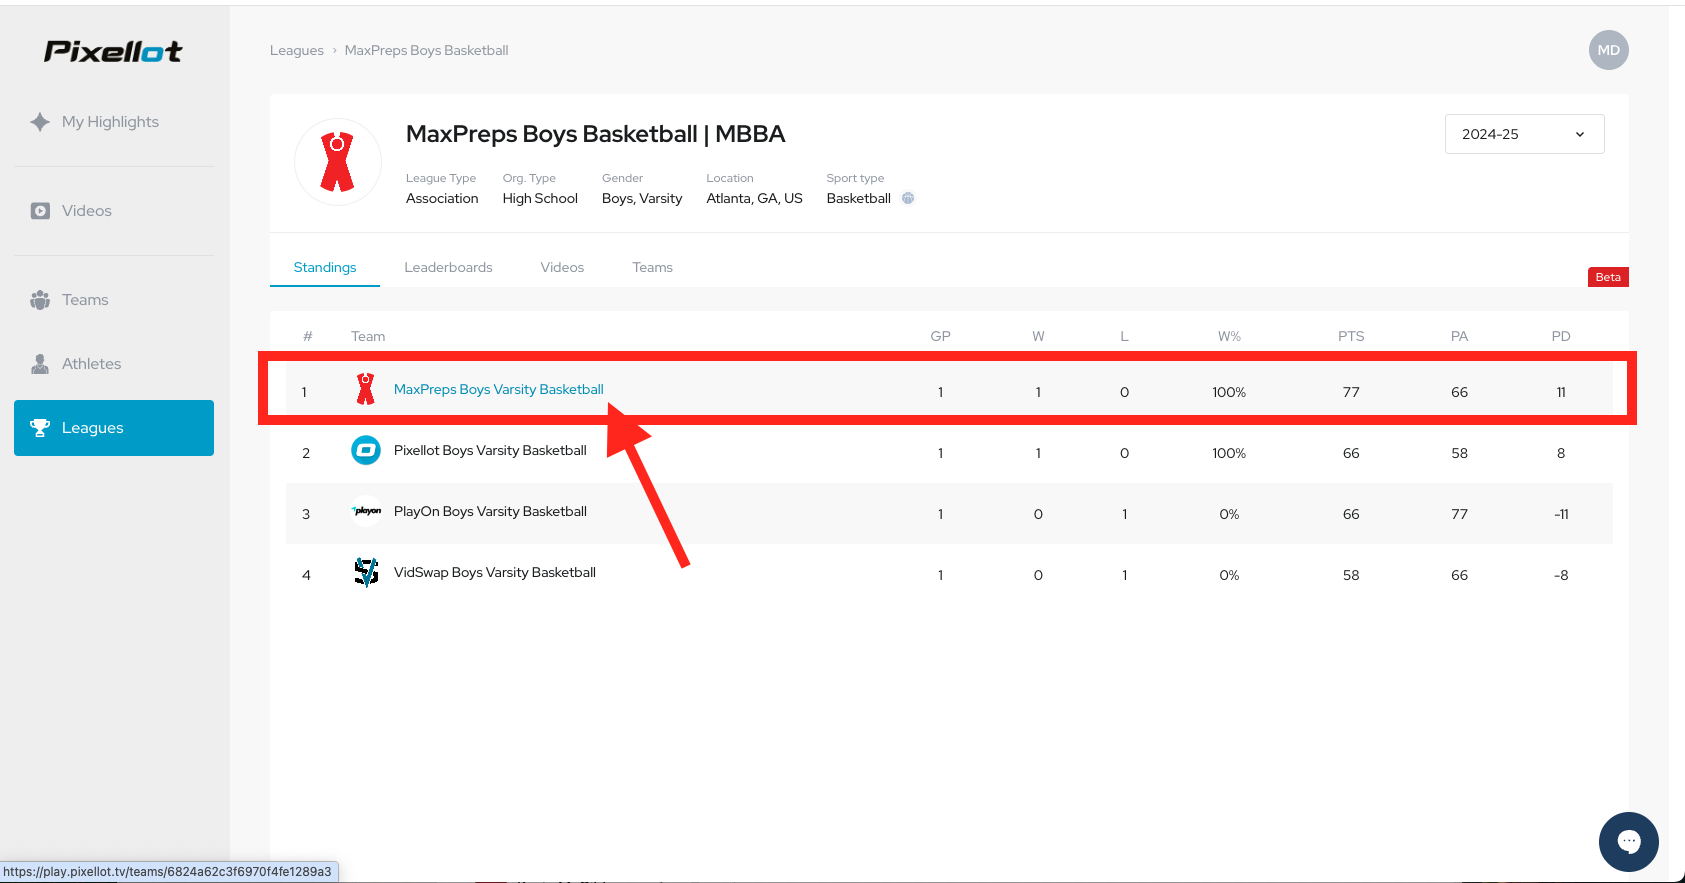The image size is (1685, 883).
Task: Click the Leagues trophy icon
Action: 40,428
